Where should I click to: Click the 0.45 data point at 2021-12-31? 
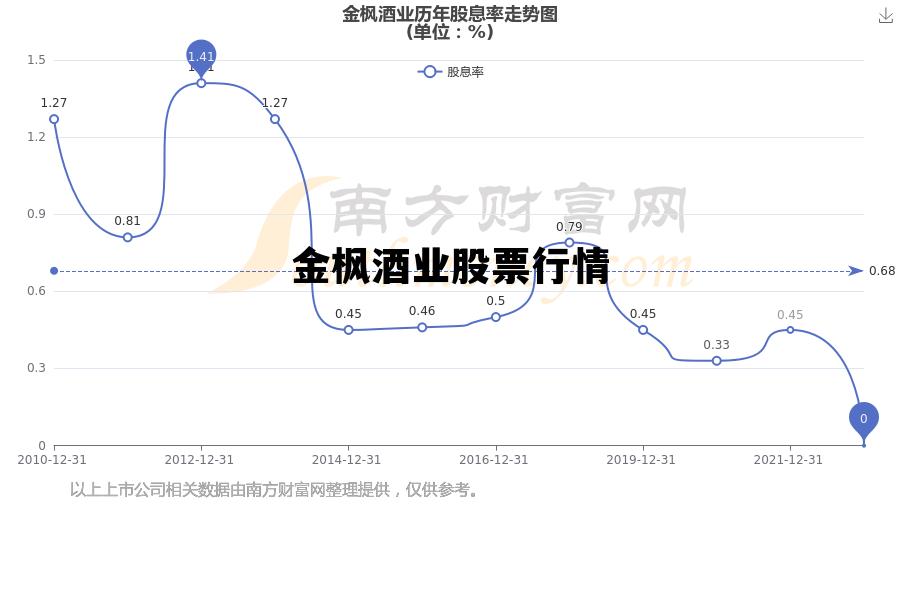pos(790,330)
